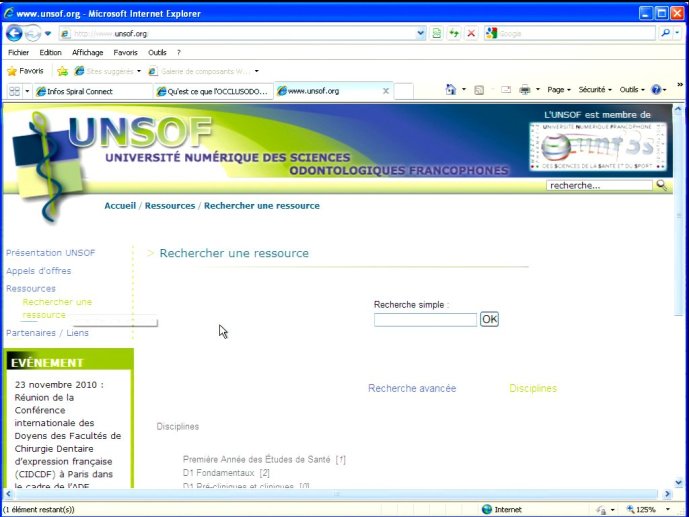Click the browser Back arrow button
Image resolution: width=689 pixels, height=517 pixels.
[14, 33]
